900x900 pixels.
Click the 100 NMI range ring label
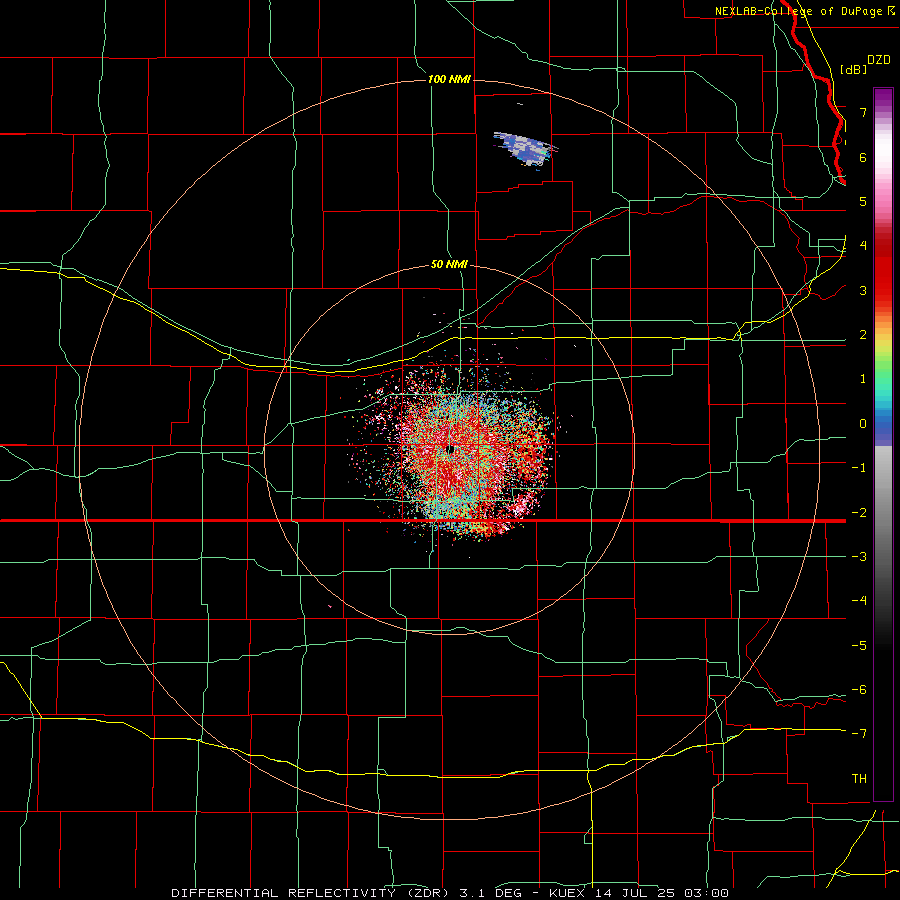pos(449,79)
